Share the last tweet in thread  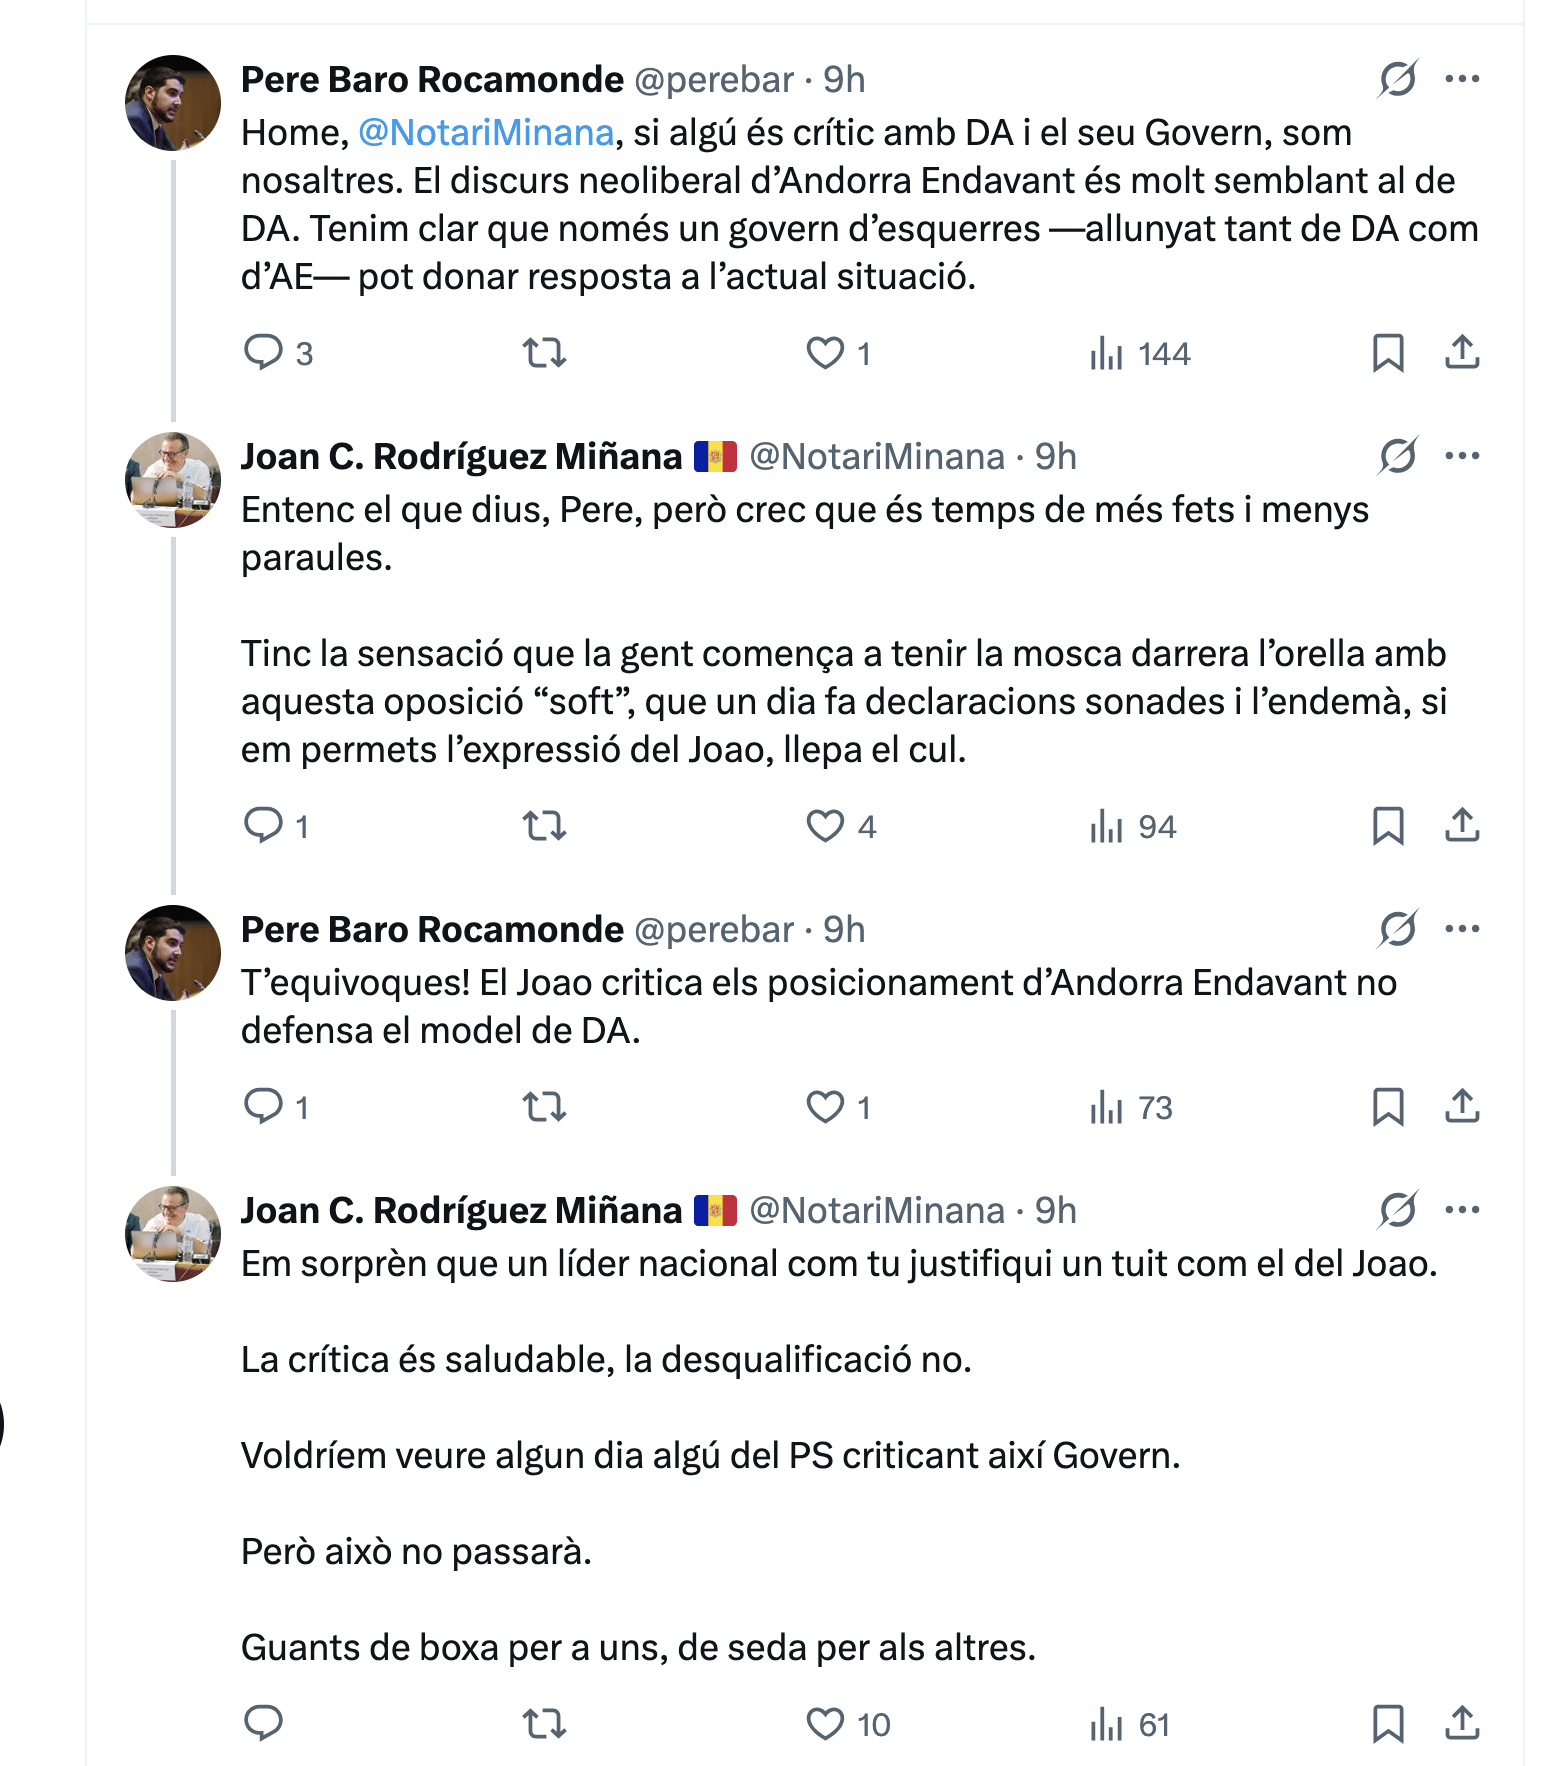(1462, 1723)
